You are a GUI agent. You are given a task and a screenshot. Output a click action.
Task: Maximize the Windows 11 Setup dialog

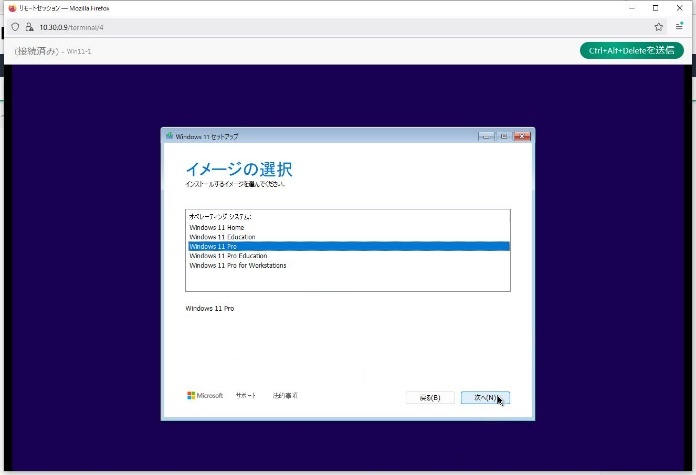click(504, 136)
